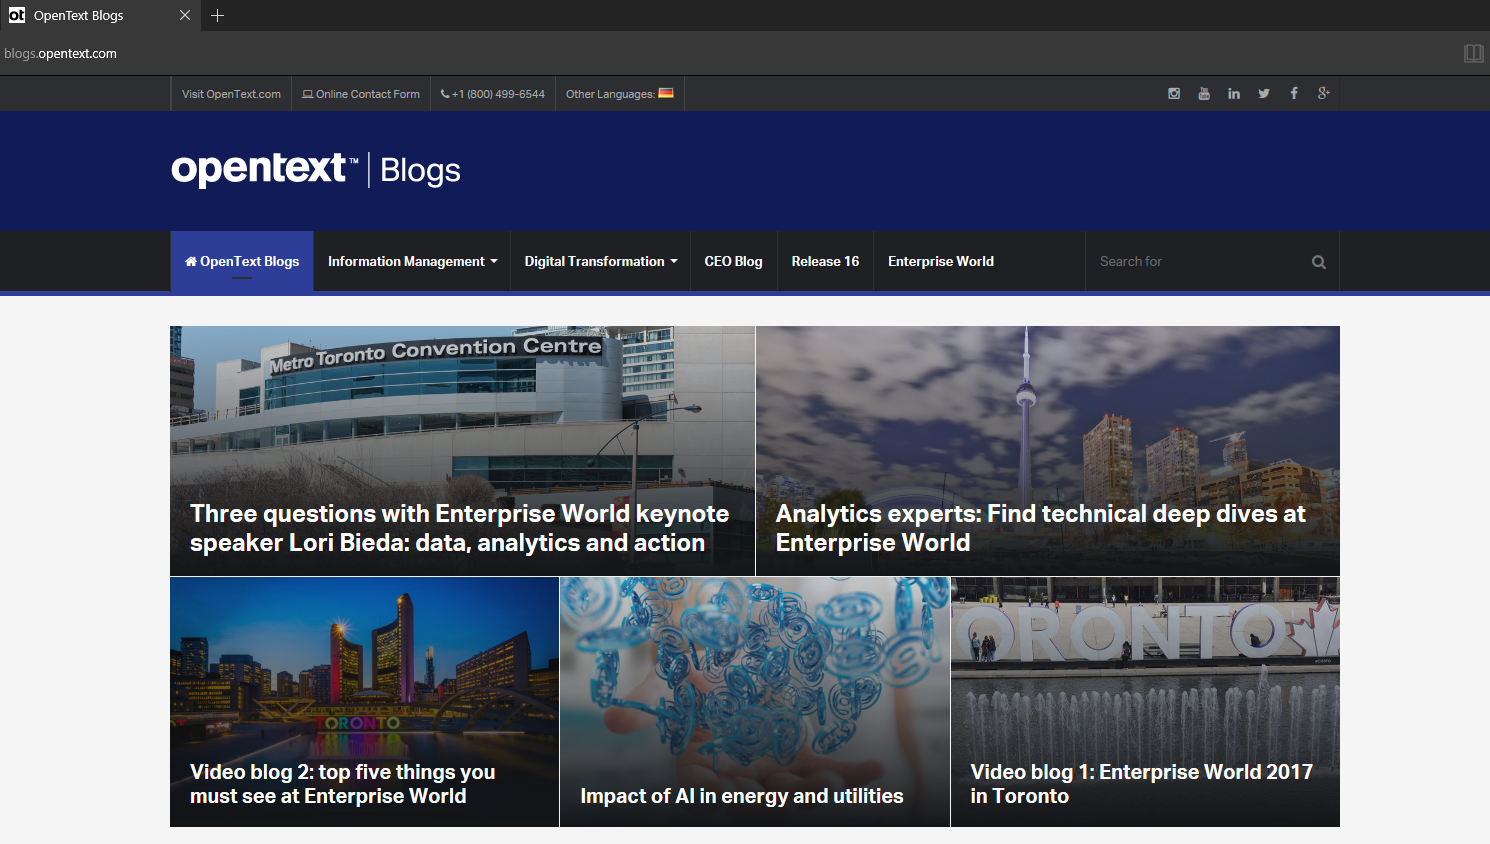Expand the Information Management dropdown menu
Screen dimensions: 1490x844
412,261
